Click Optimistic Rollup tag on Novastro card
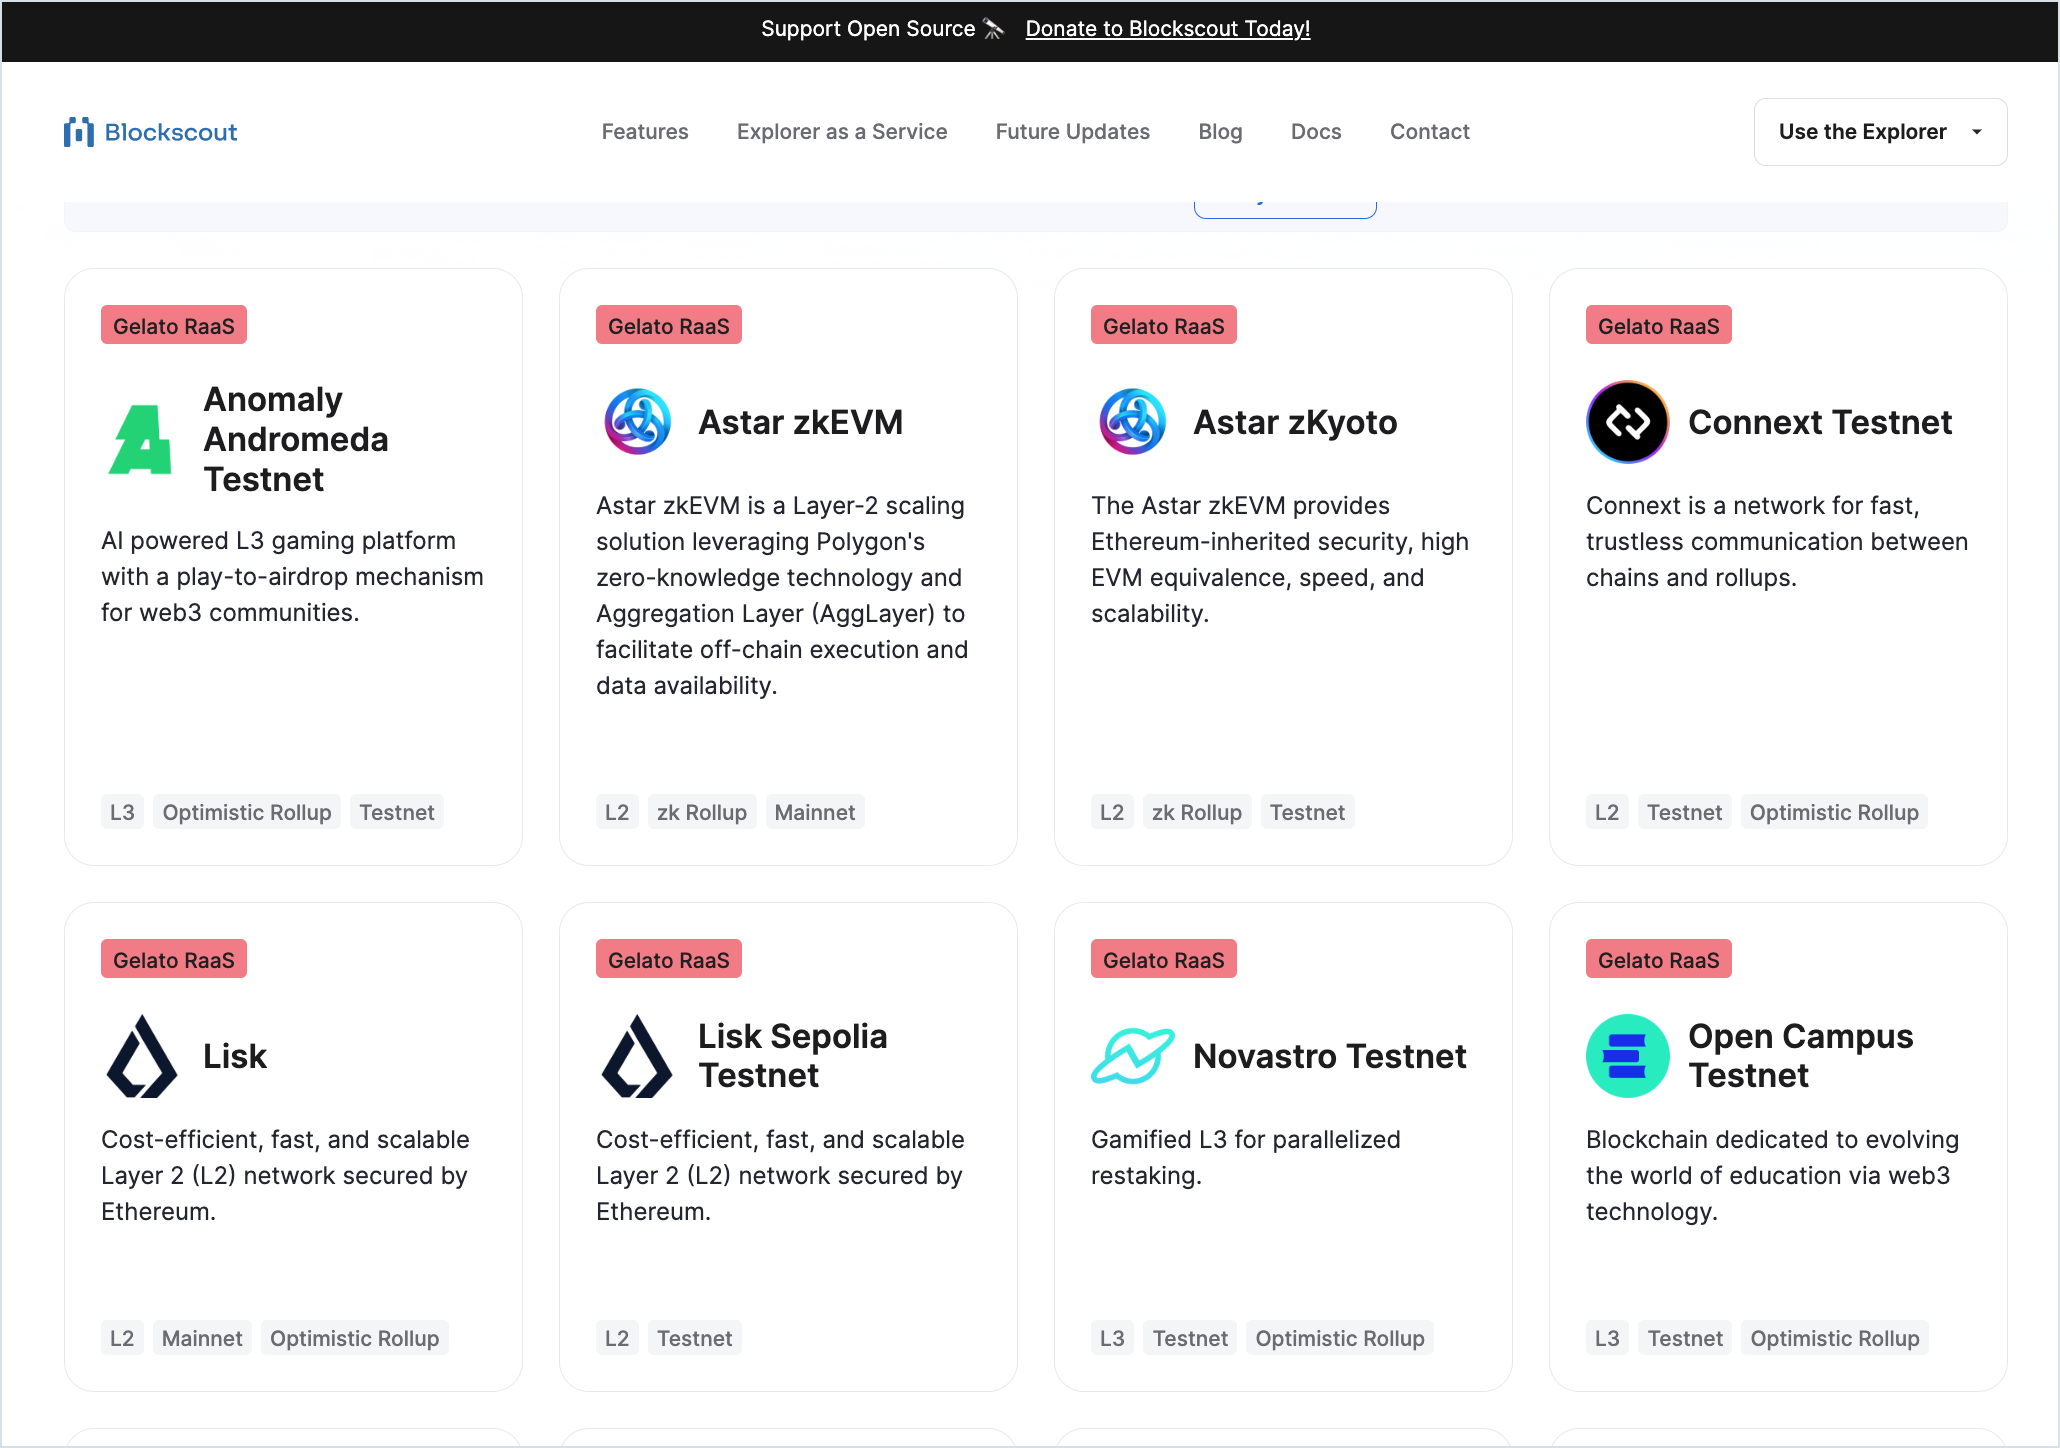The width and height of the screenshot is (2060, 1448). click(1340, 1338)
